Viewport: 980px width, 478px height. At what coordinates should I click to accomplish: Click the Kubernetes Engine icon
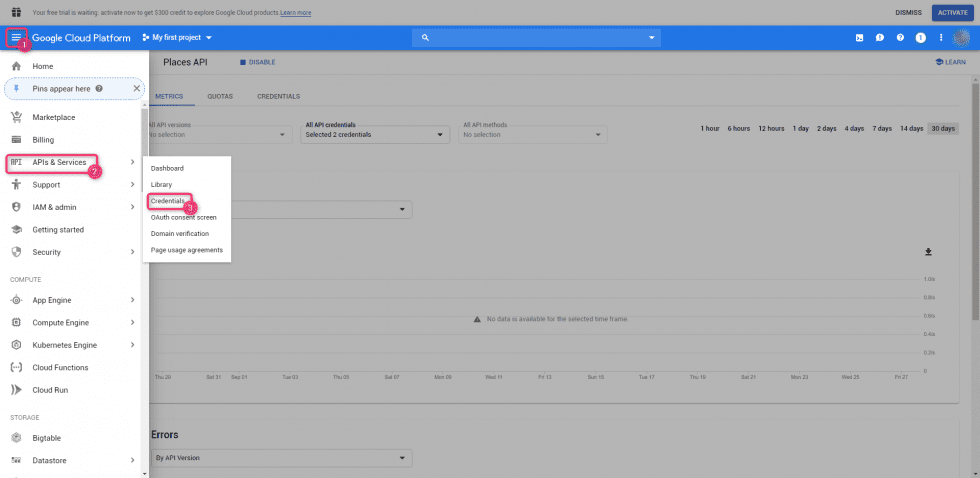(17, 346)
